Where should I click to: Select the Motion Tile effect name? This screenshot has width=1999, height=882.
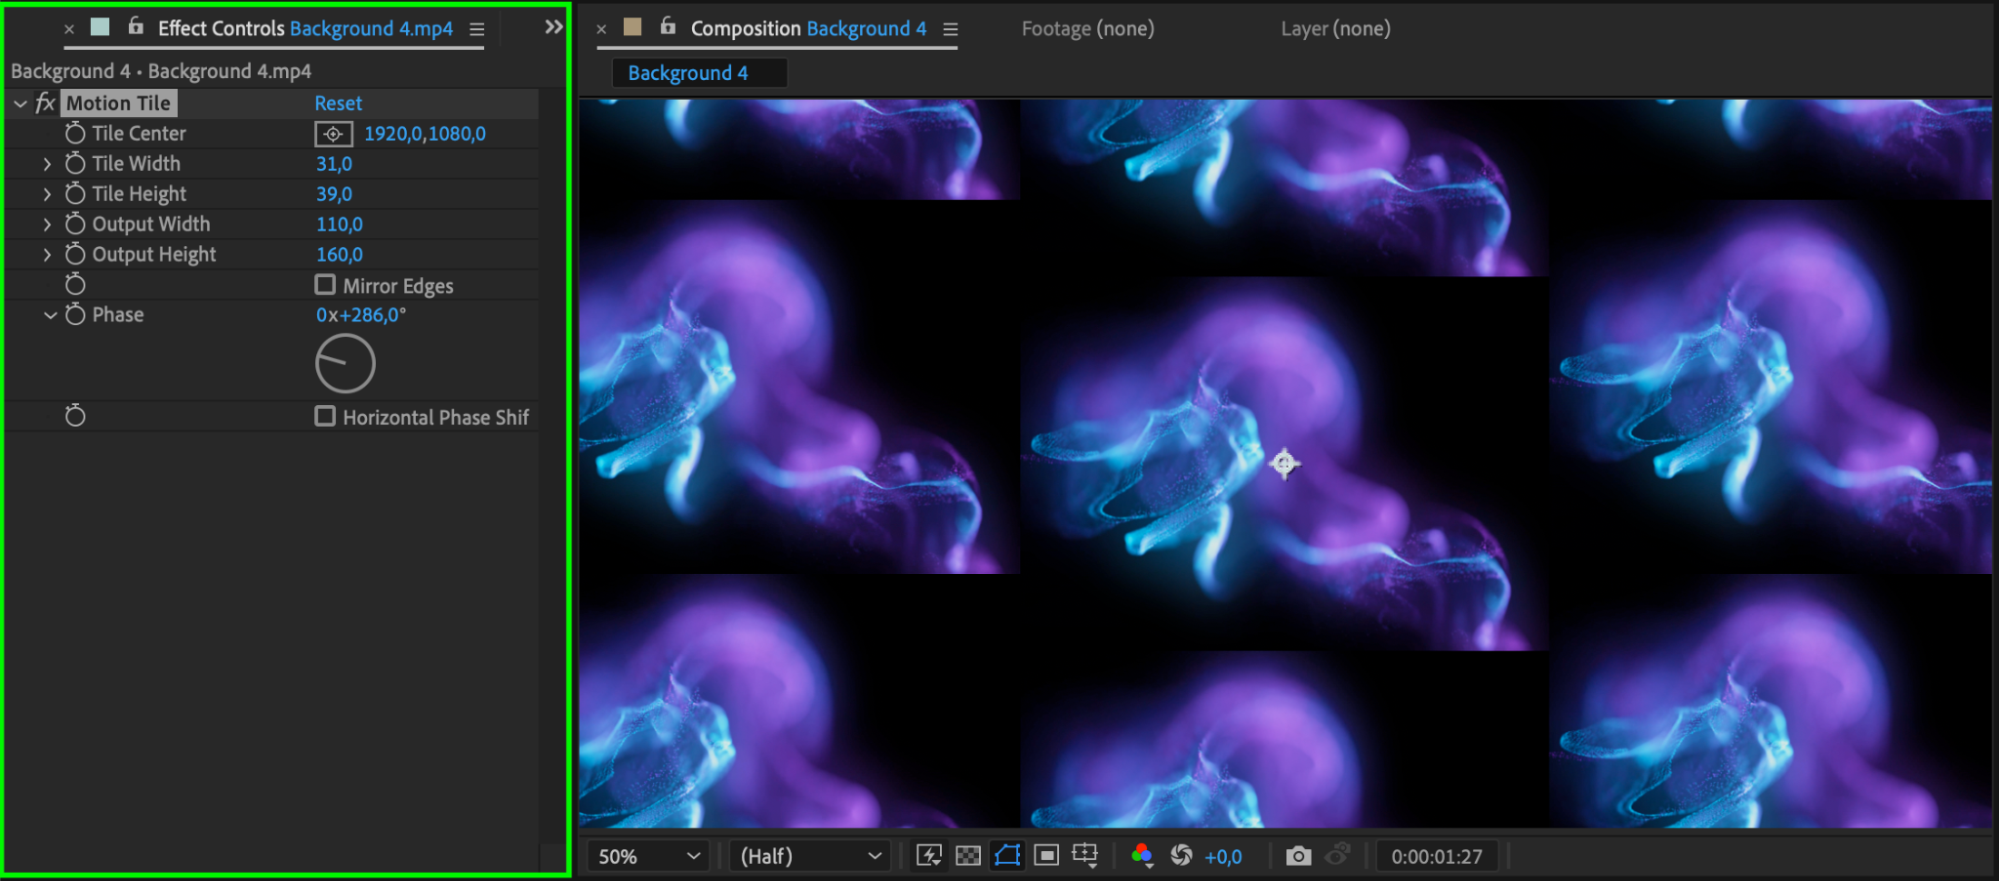click(119, 103)
